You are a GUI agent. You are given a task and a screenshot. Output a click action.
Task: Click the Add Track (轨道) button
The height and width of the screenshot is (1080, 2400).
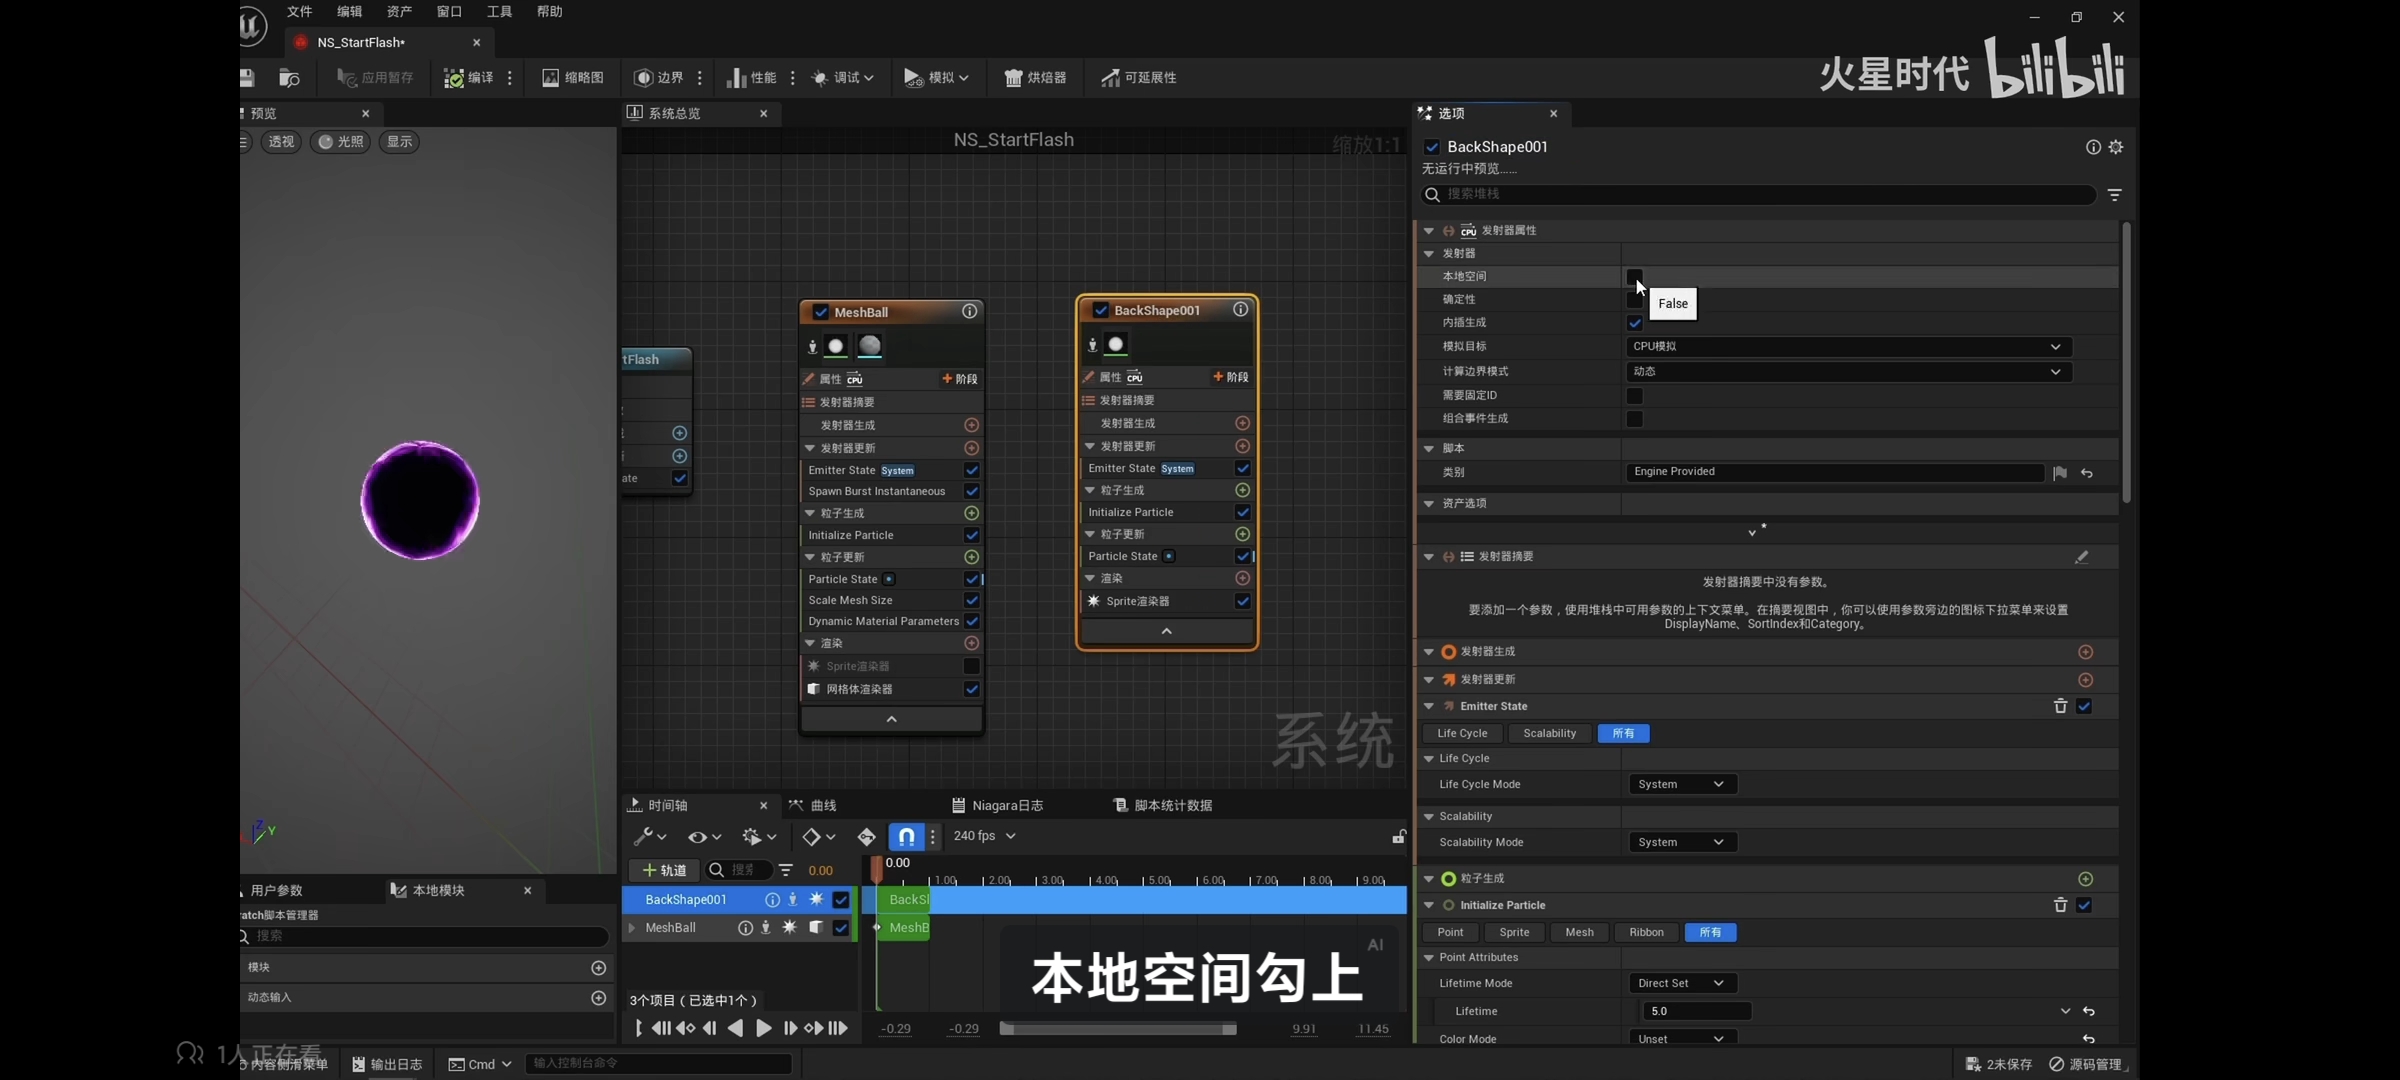coord(664,870)
